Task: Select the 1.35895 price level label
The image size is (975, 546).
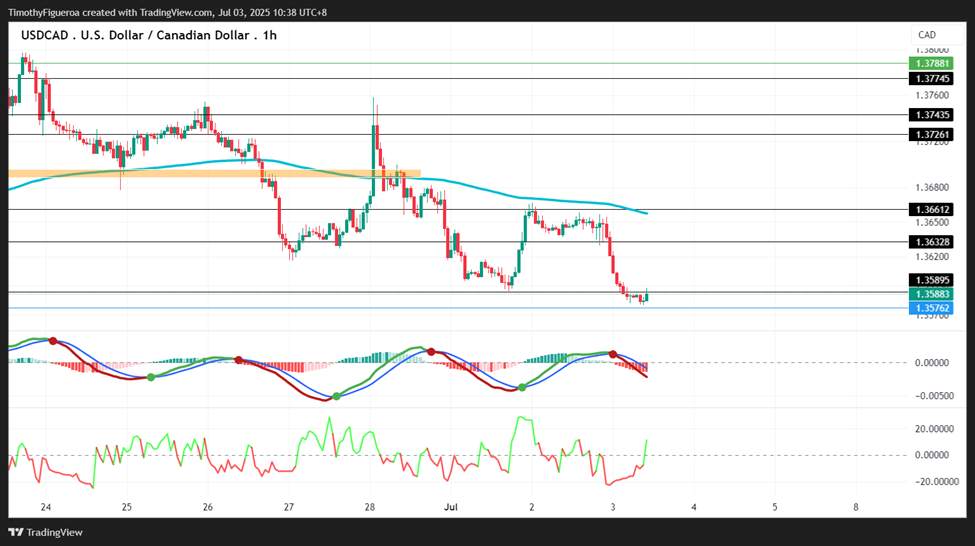Action: [931, 280]
